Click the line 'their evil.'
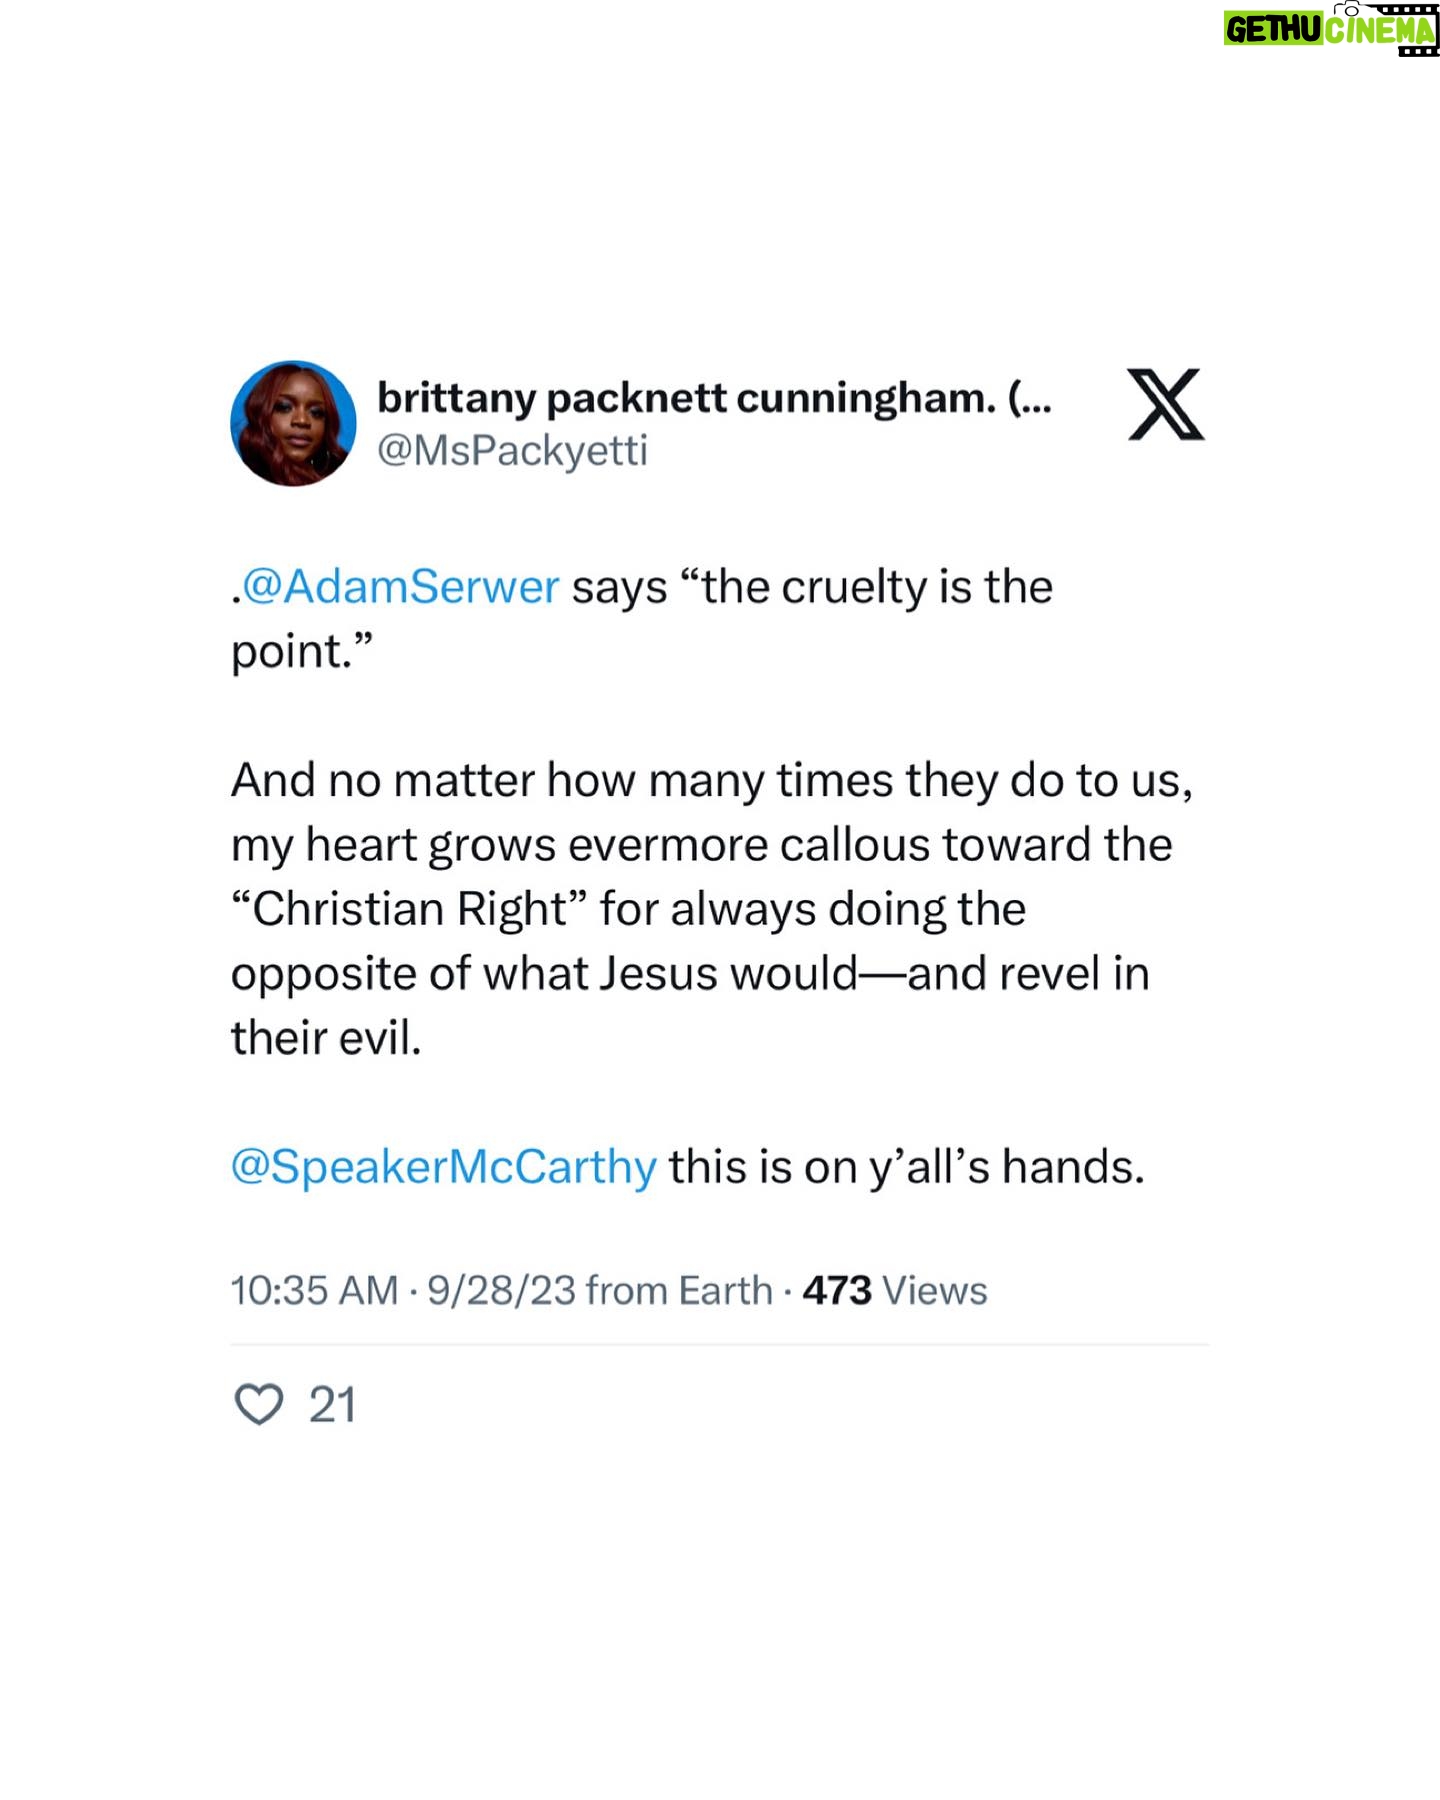Image resolution: width=1440 pixels, height=1800 pixels. click(326, 1037)
